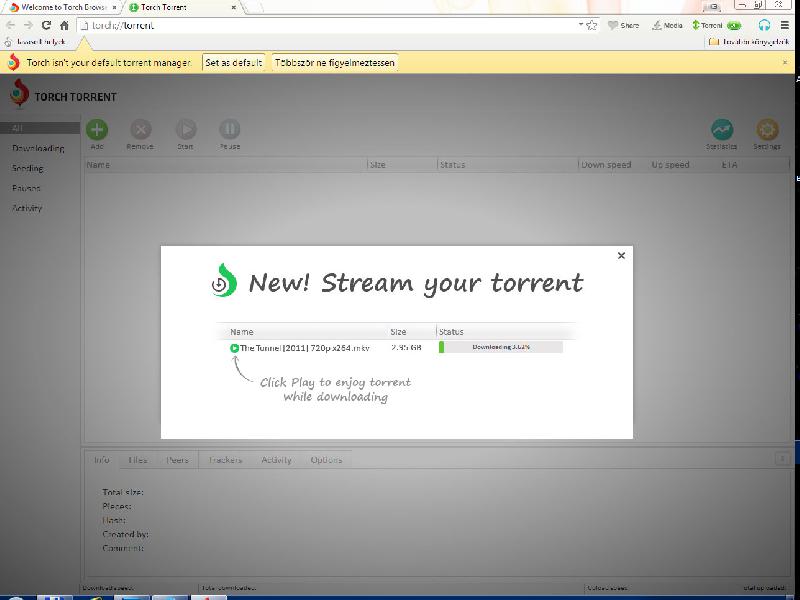Screen dimensions: 800x600
Task: Open a new tab with the new-tab button
Action: [x=254, y=7]
